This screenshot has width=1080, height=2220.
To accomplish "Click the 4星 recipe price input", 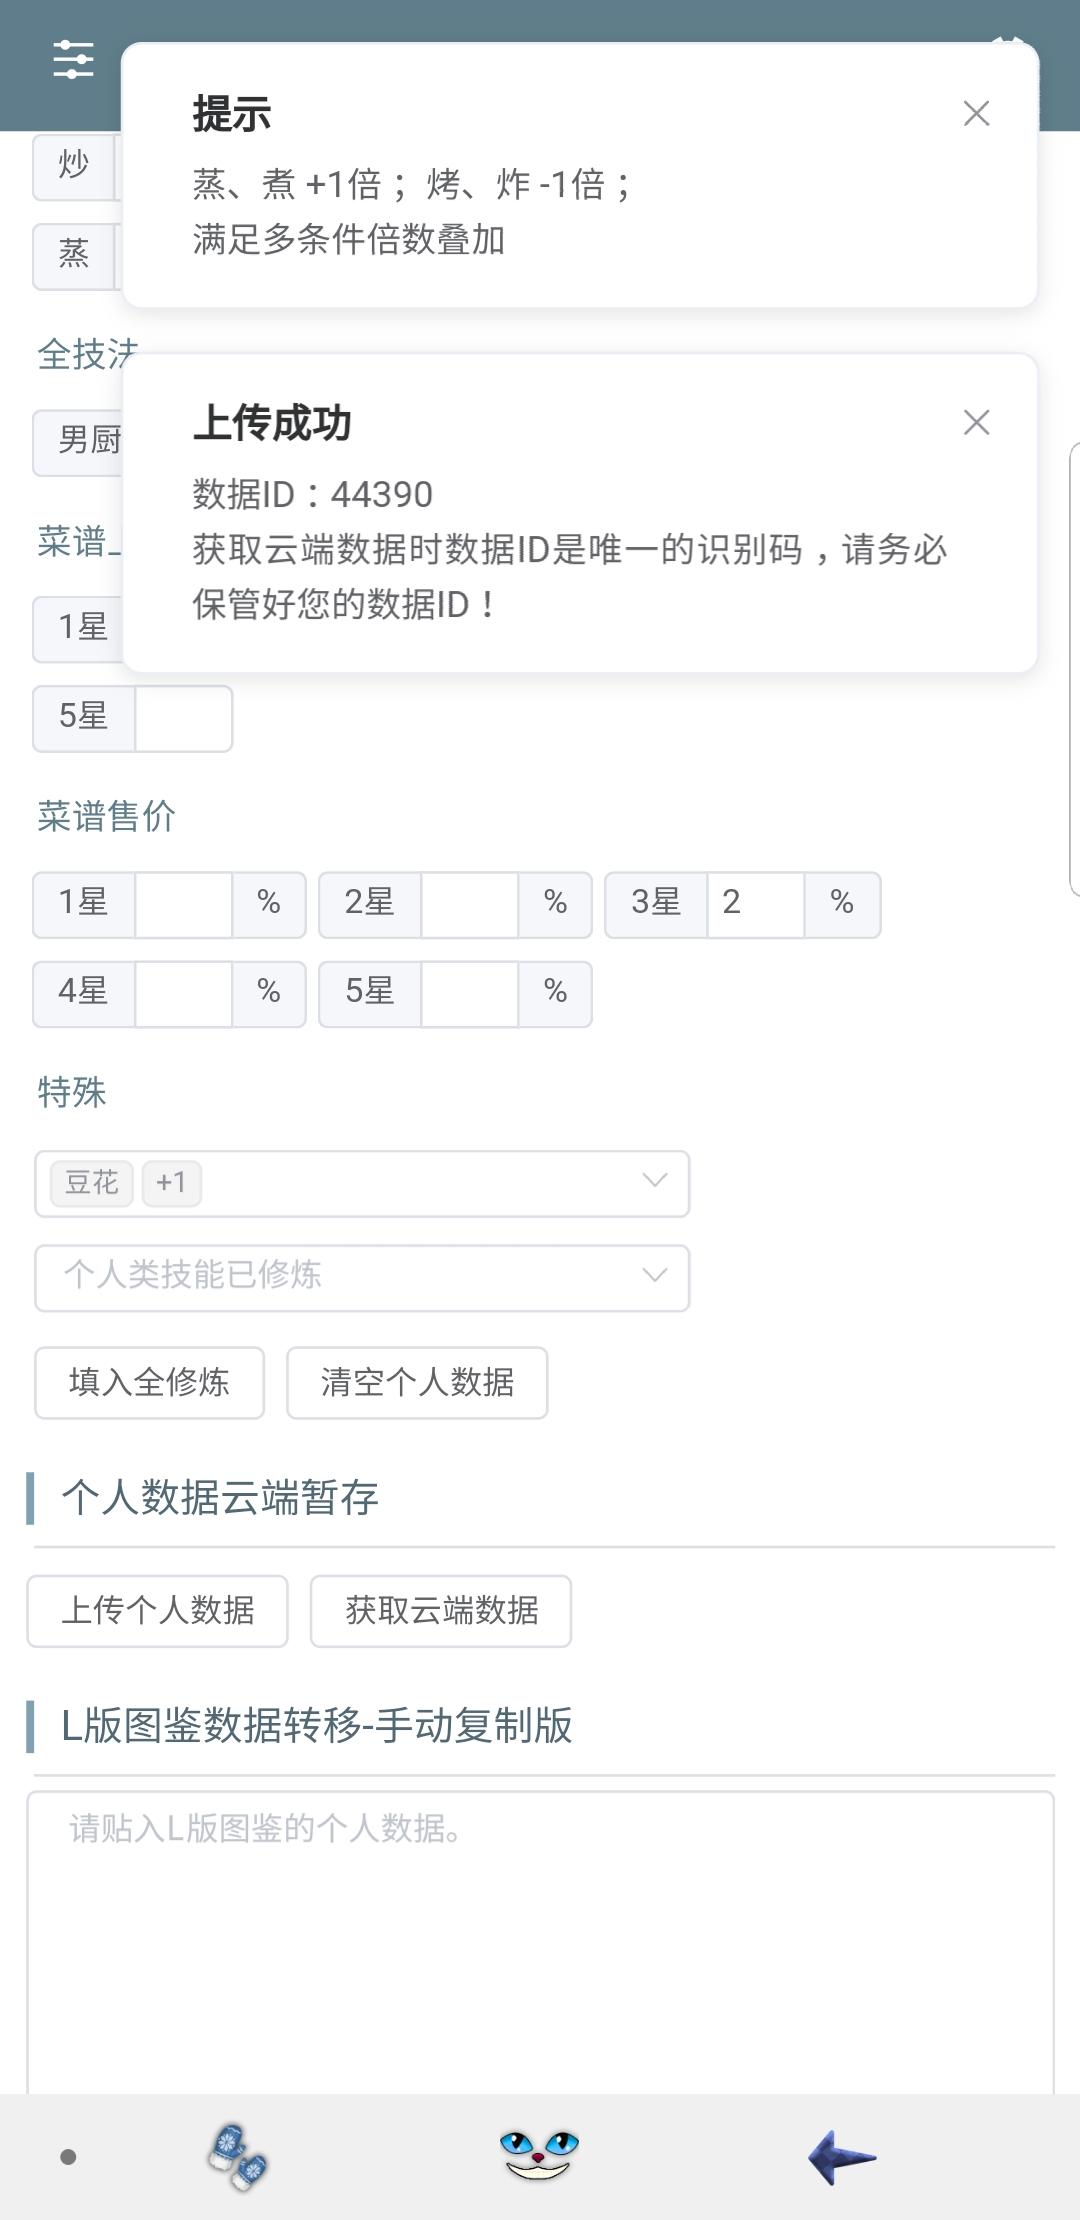I will click(183, 993).
